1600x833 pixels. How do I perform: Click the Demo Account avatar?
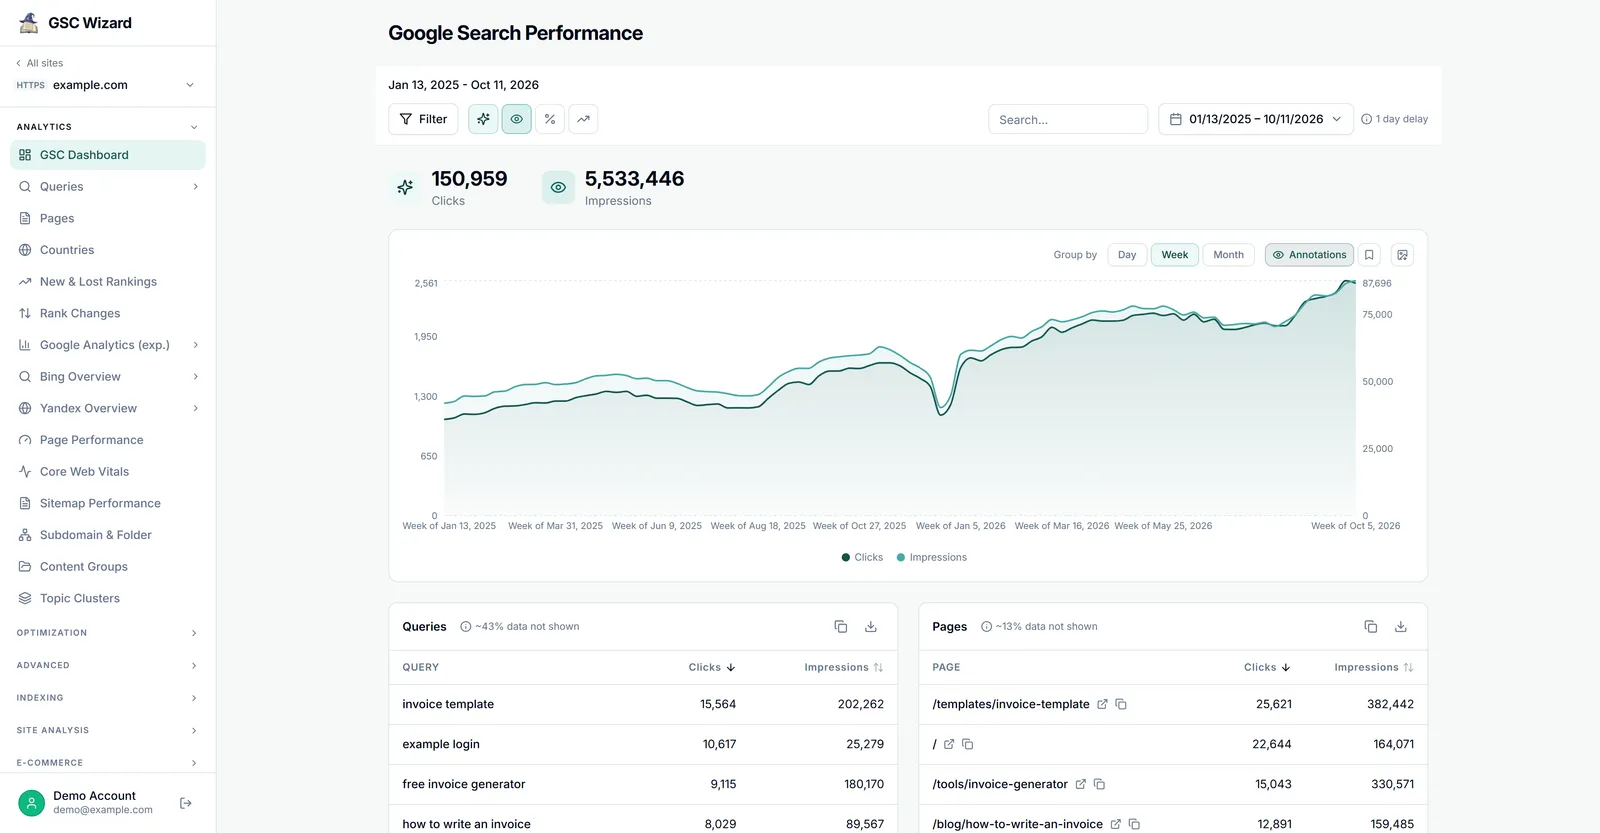coord(32,803)
